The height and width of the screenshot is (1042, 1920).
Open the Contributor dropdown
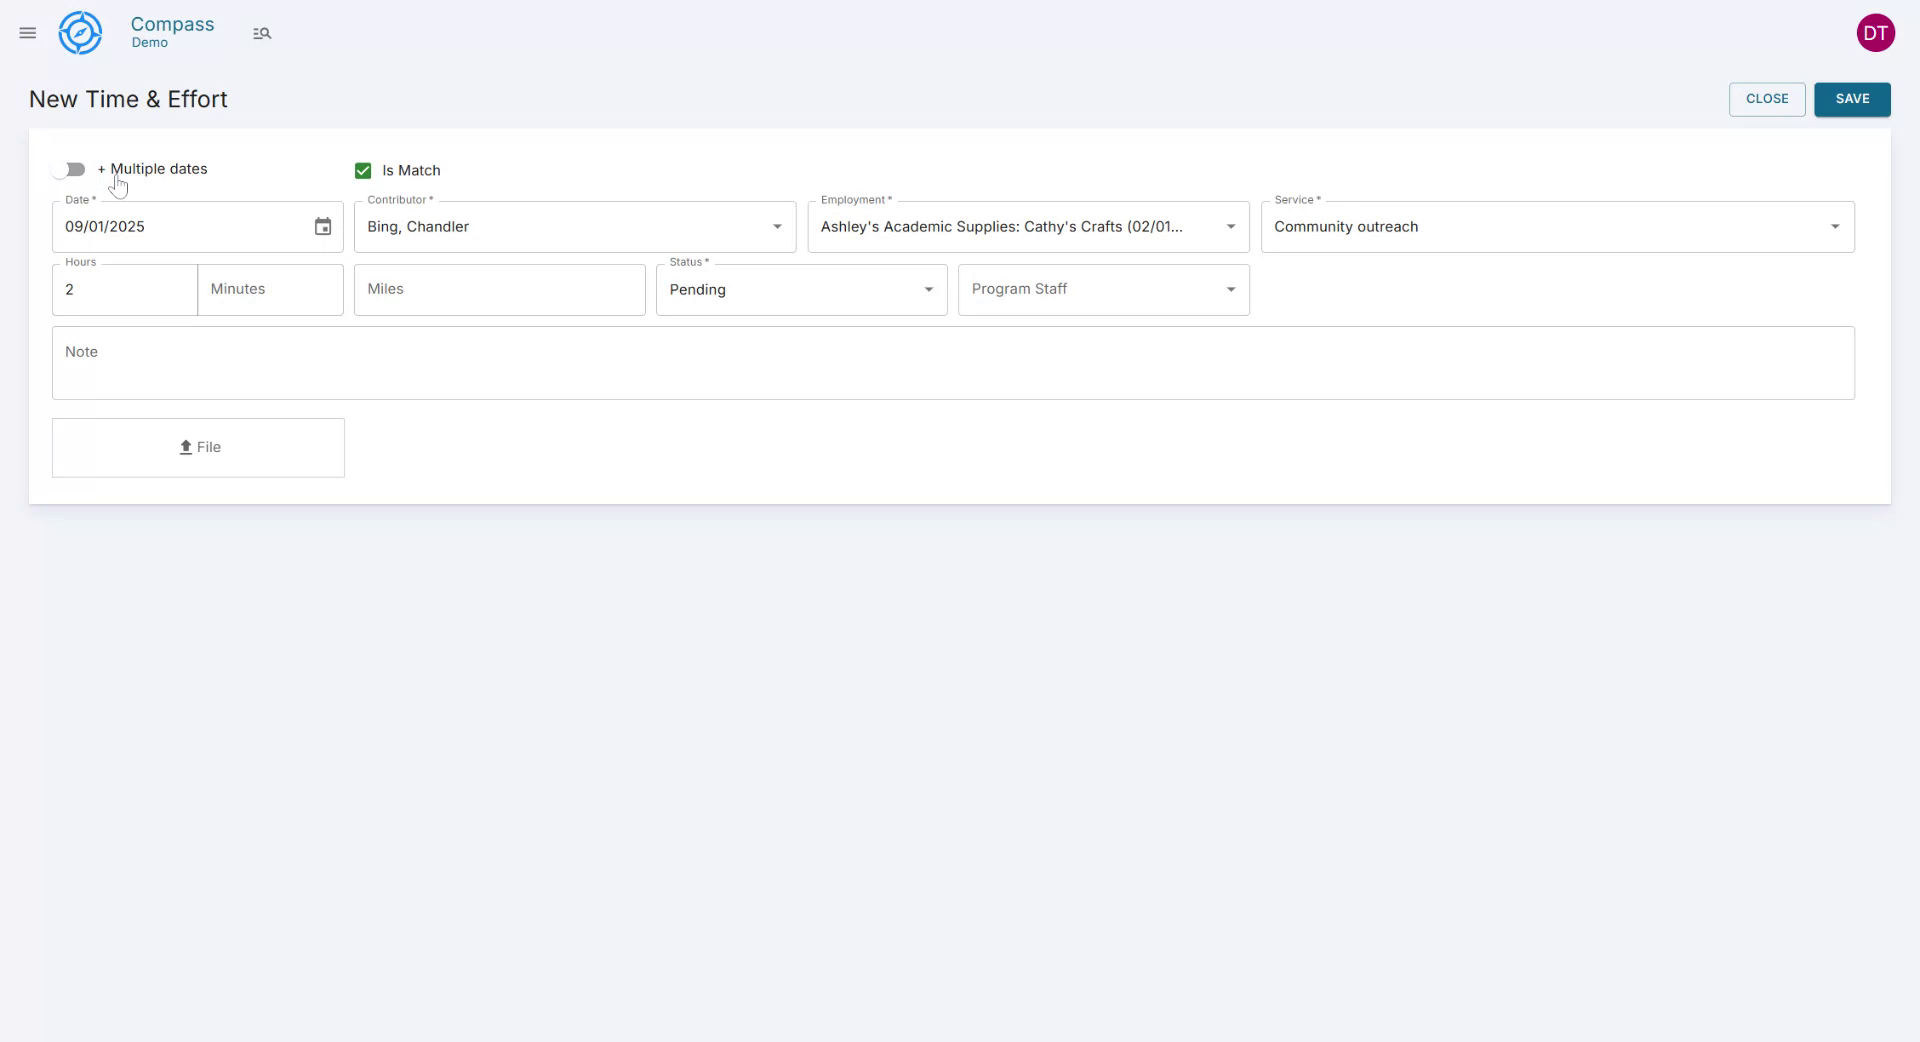coord(777,227)
